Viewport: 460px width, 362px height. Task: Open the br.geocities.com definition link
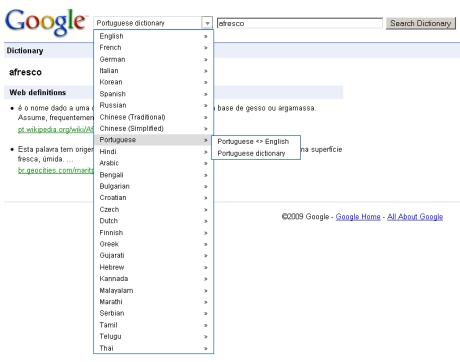pyautogui.click(x=56, y=170)
